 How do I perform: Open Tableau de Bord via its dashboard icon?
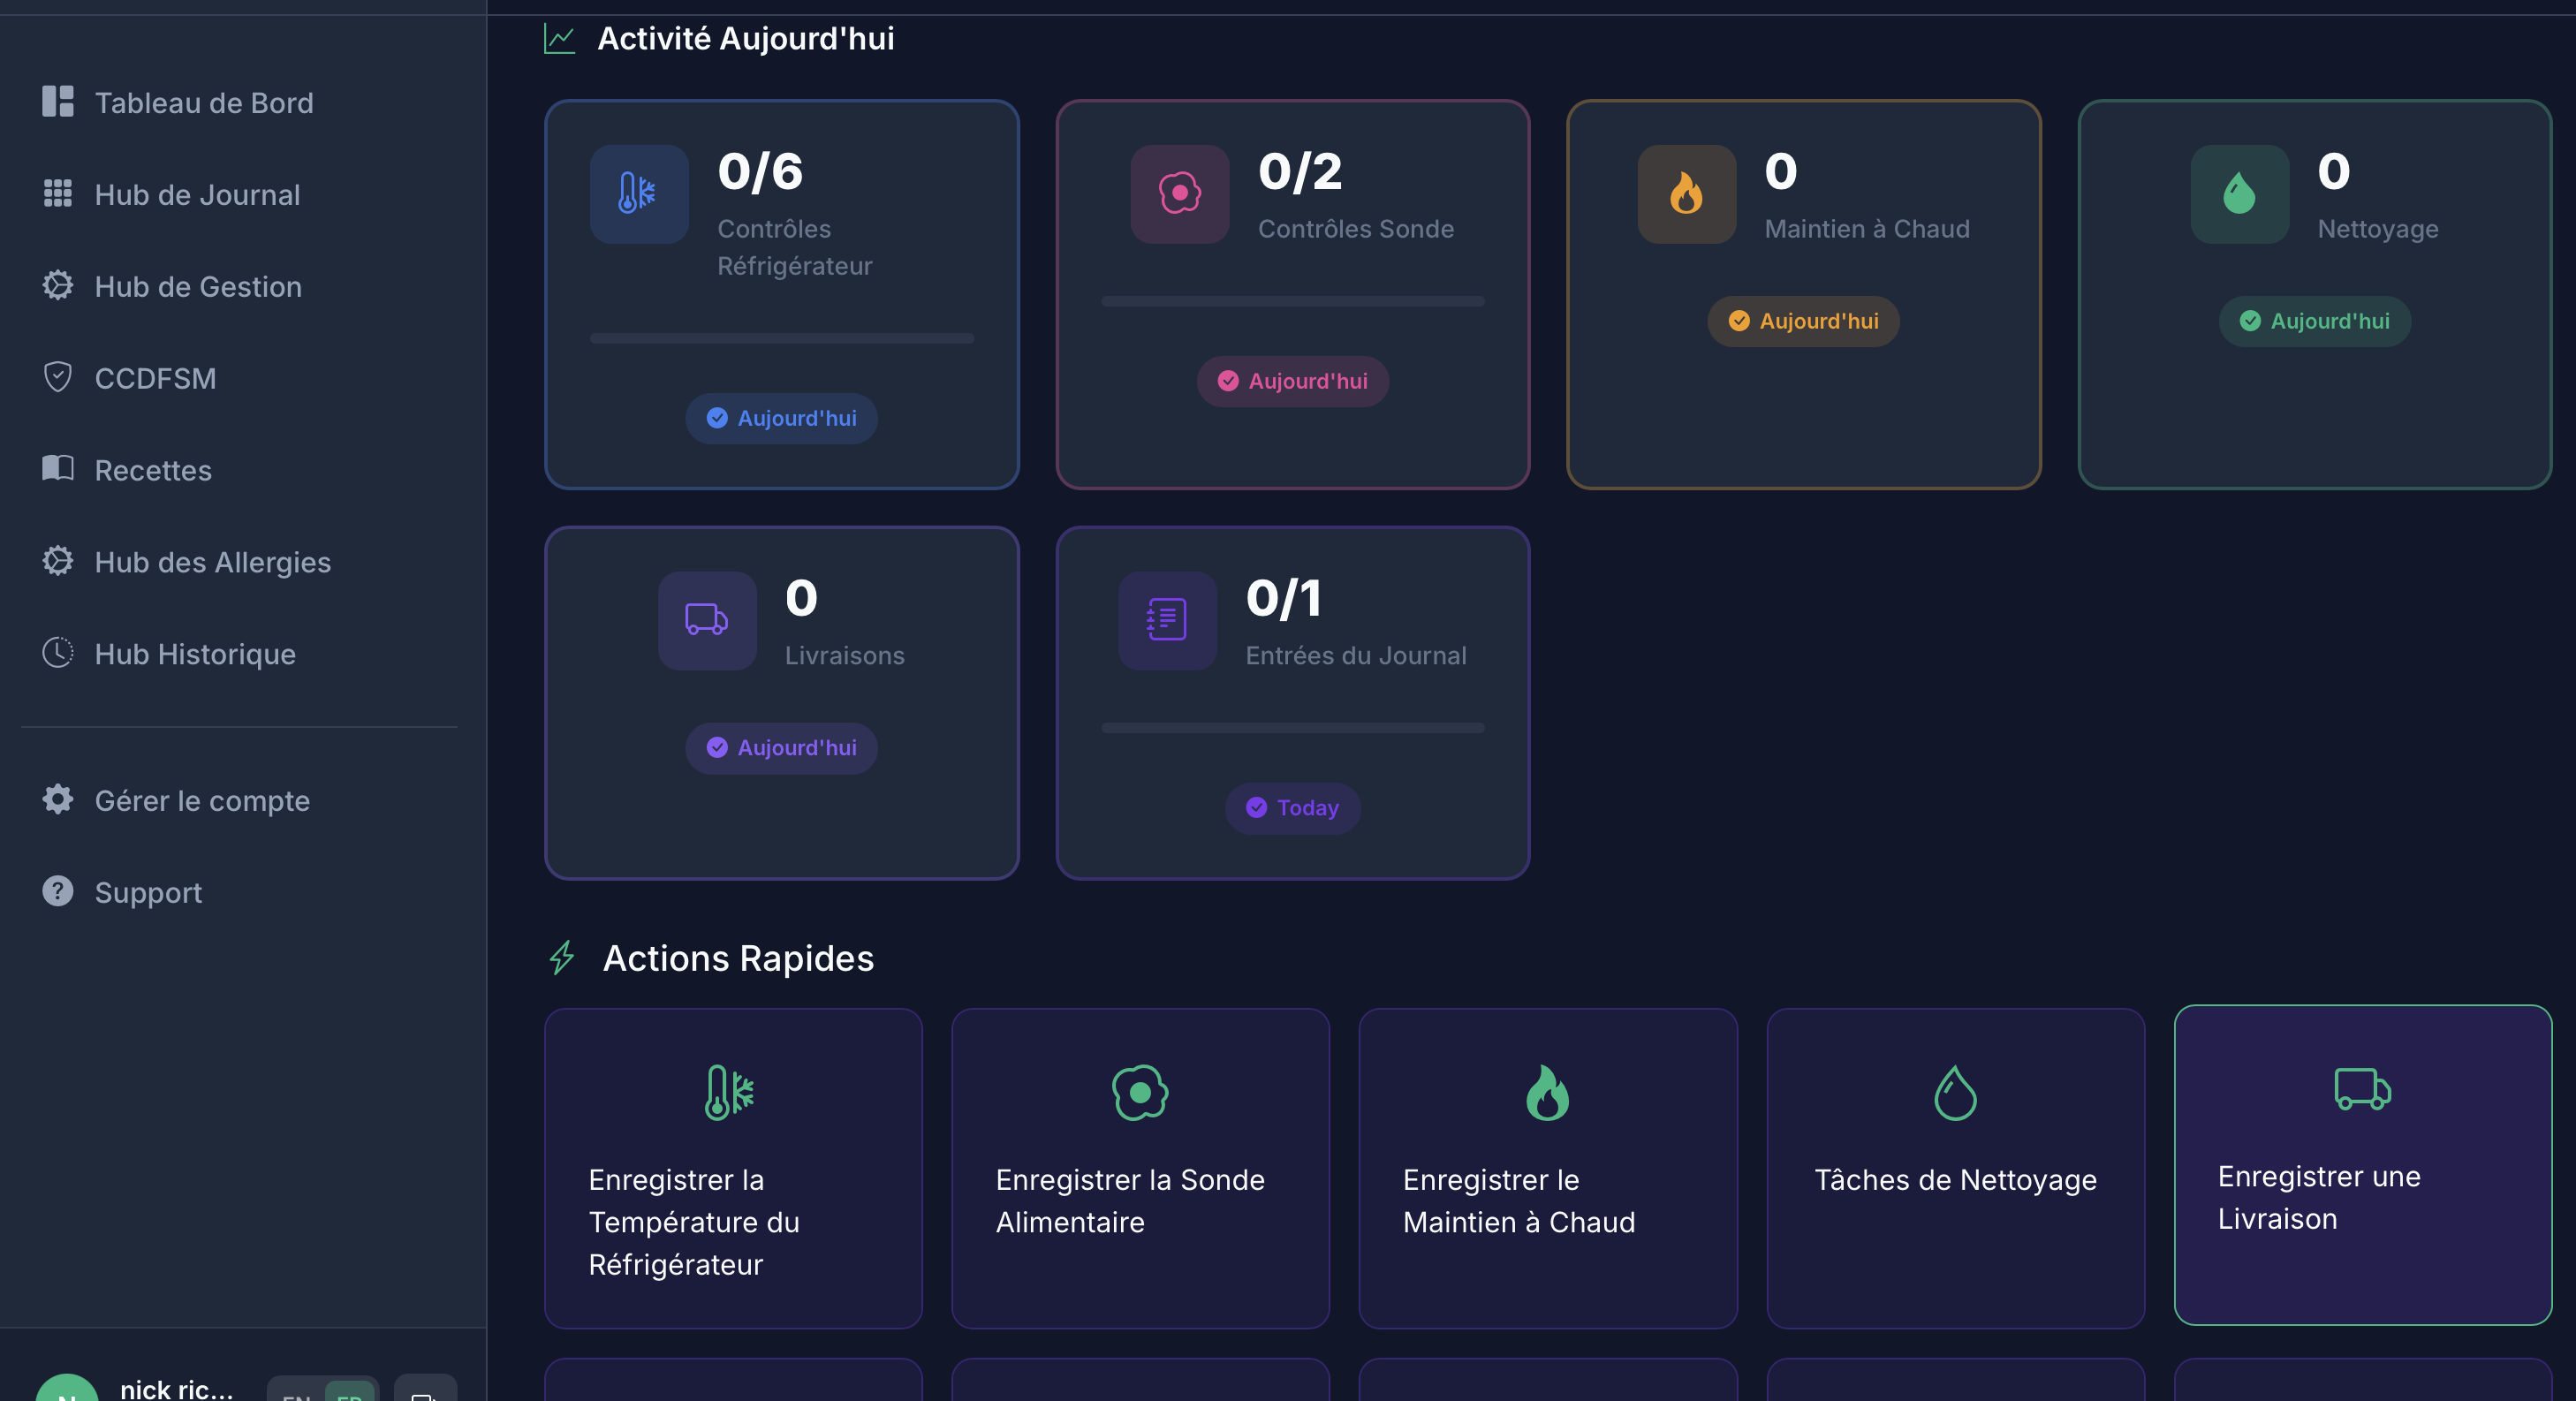coord(58,102)
